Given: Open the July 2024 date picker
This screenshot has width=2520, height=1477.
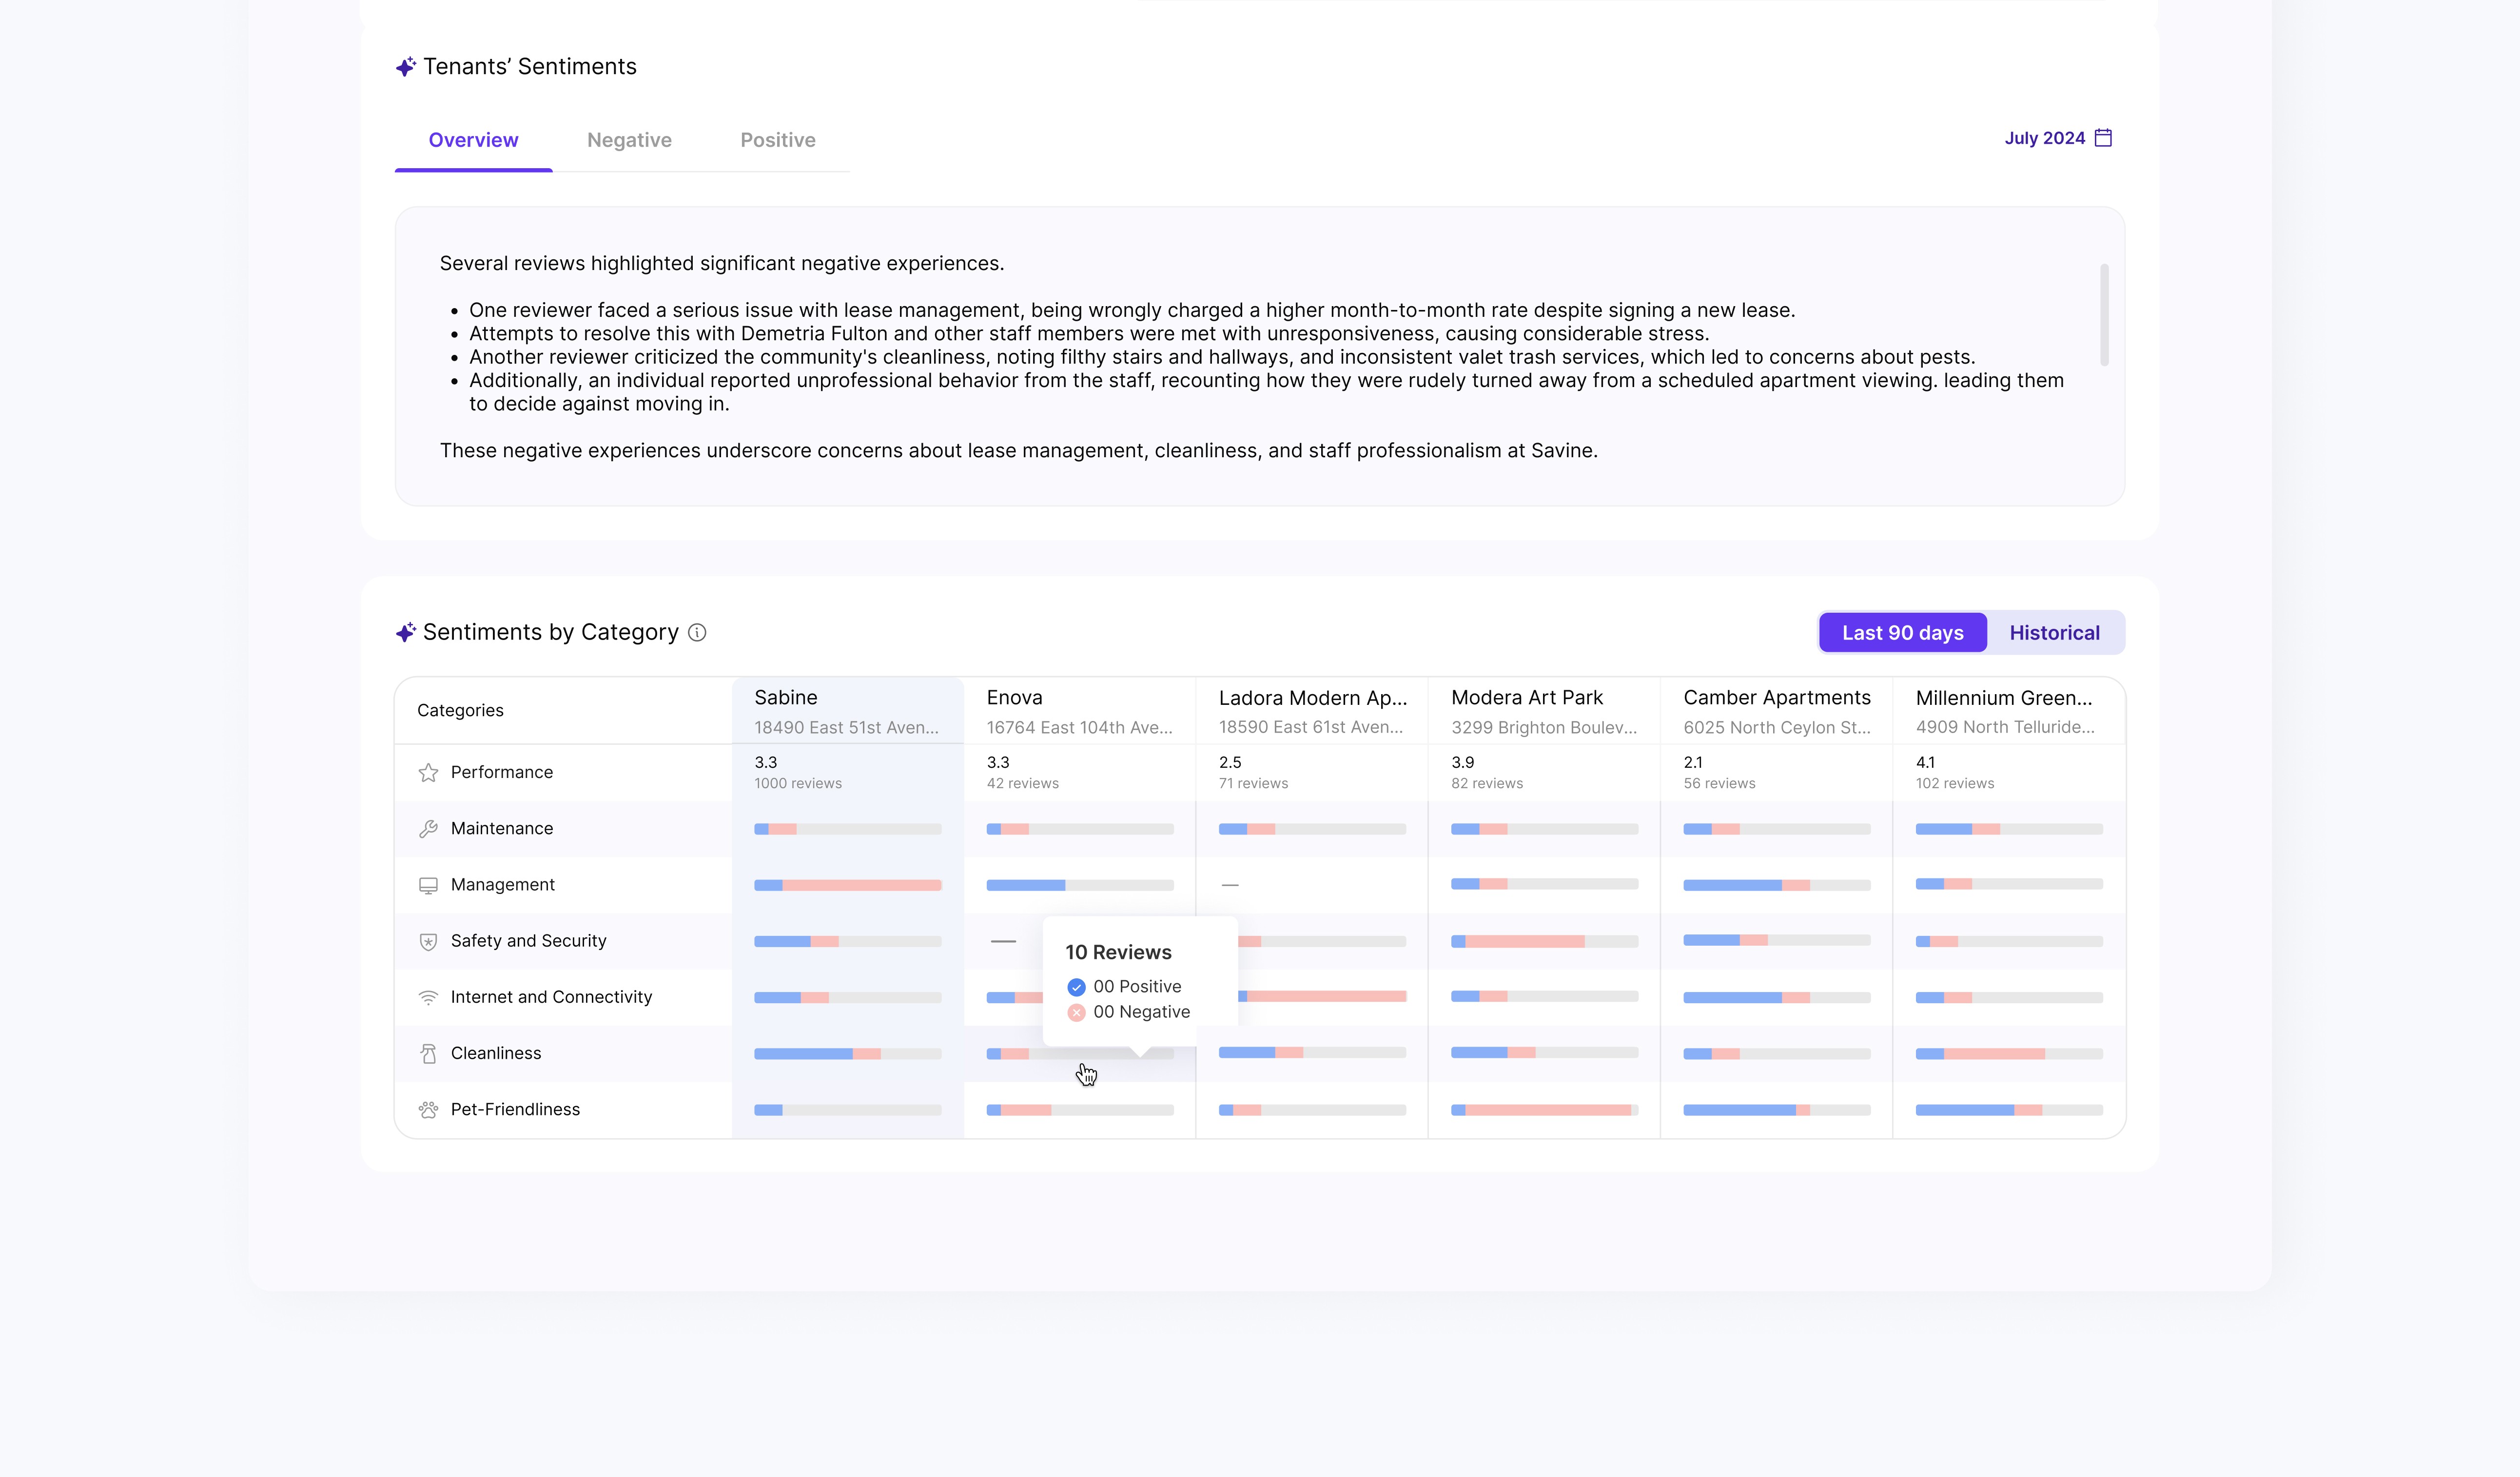Looking at the screenshot, I should pyautogui.click(x=2044, y=138).
